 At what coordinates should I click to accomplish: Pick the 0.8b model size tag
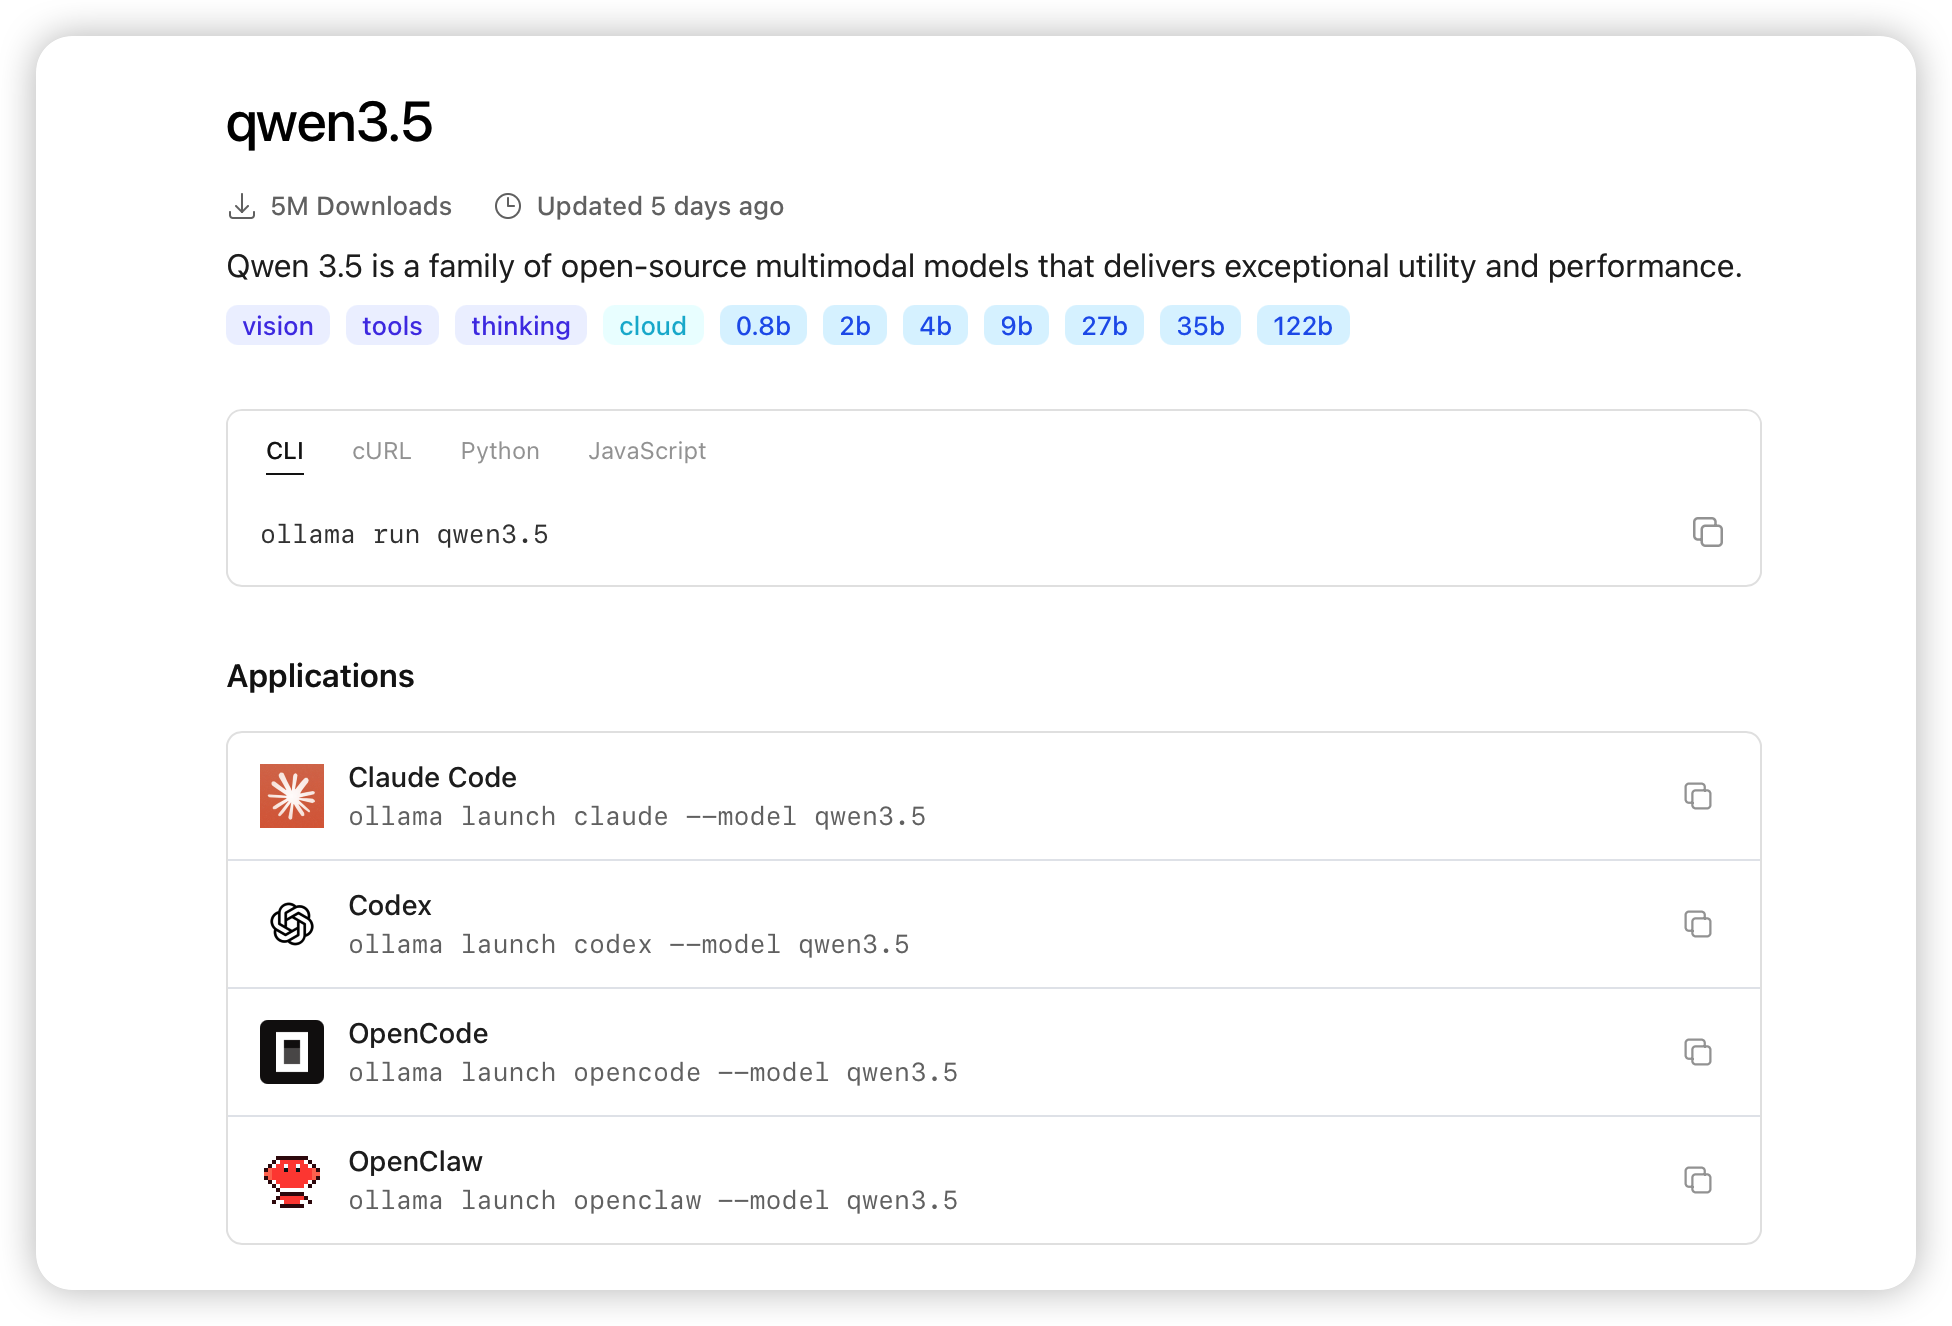click(763, 326)
